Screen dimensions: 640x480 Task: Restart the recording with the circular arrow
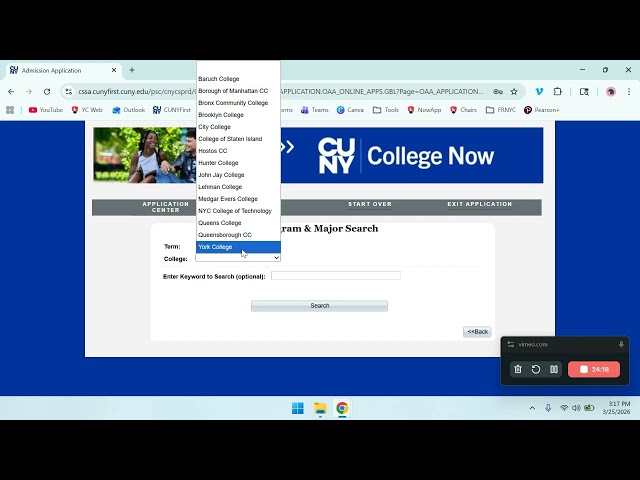(x=536, y=369)
